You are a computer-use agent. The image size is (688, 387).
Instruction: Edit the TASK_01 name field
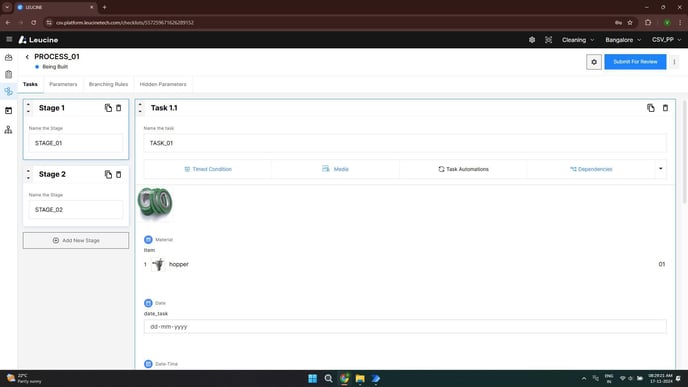coord(405,143)
